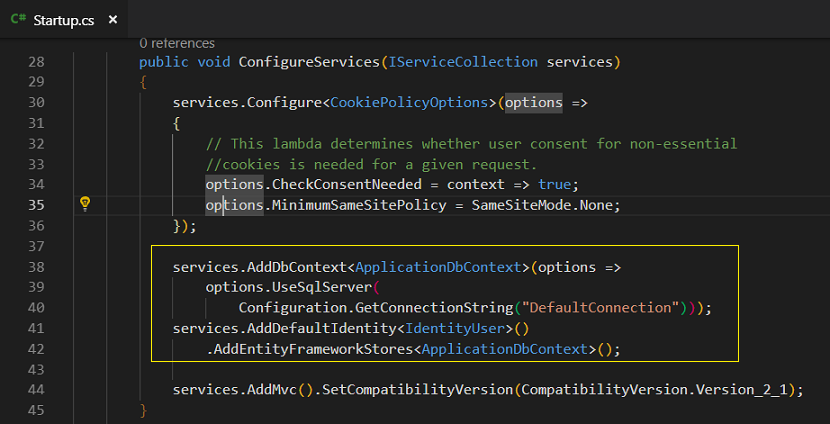Click CheckConsentNeeded property on line 34

point(347,184)
